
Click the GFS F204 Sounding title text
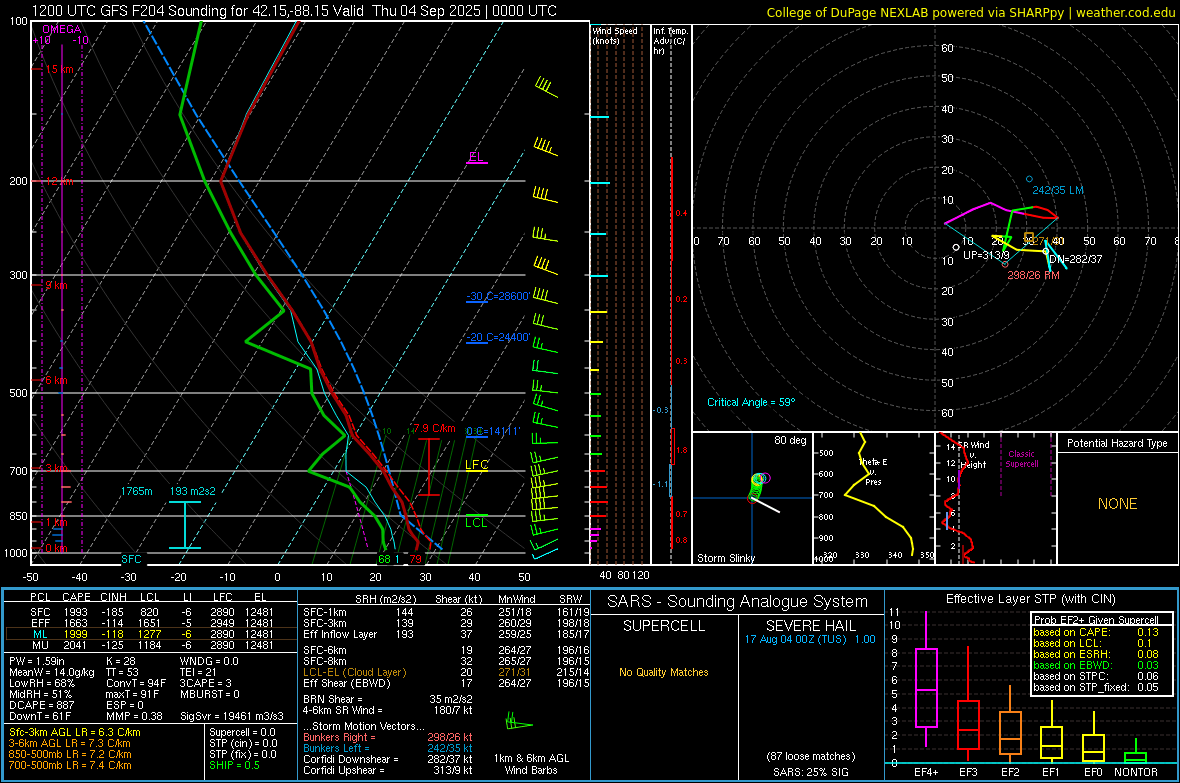click(x=294, y=11)
